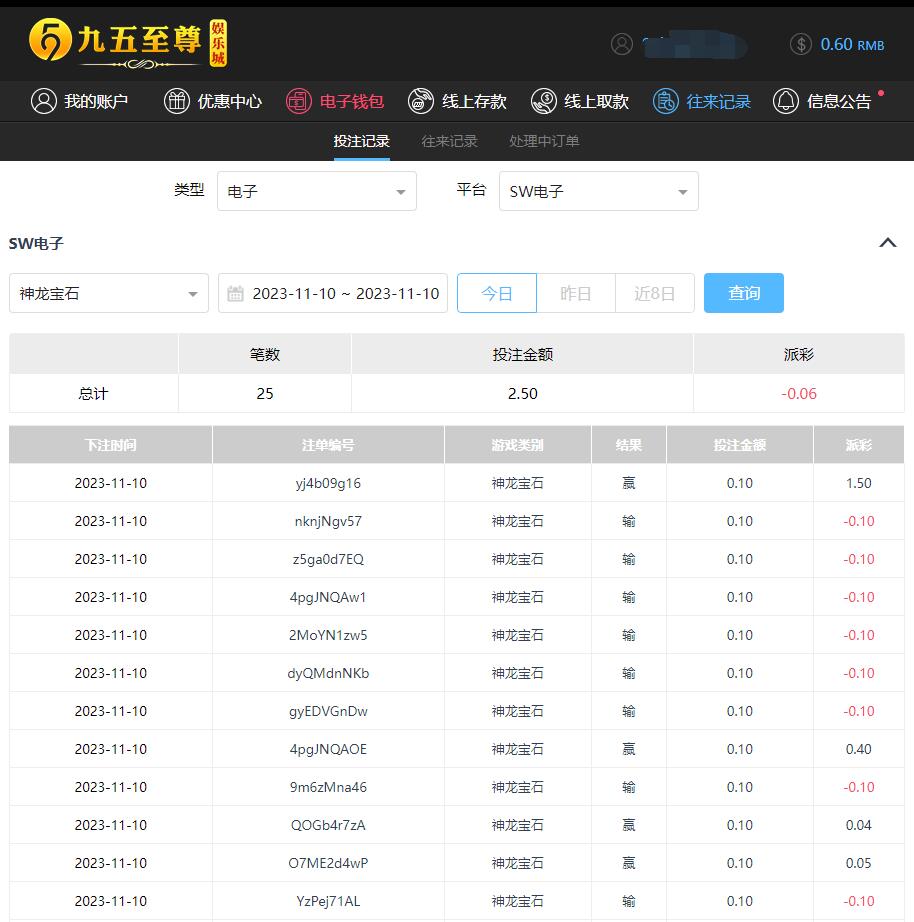Click the 查询 search button
Image resolution: width=914 pixels, height=922 pixels.
pos(743,293)
